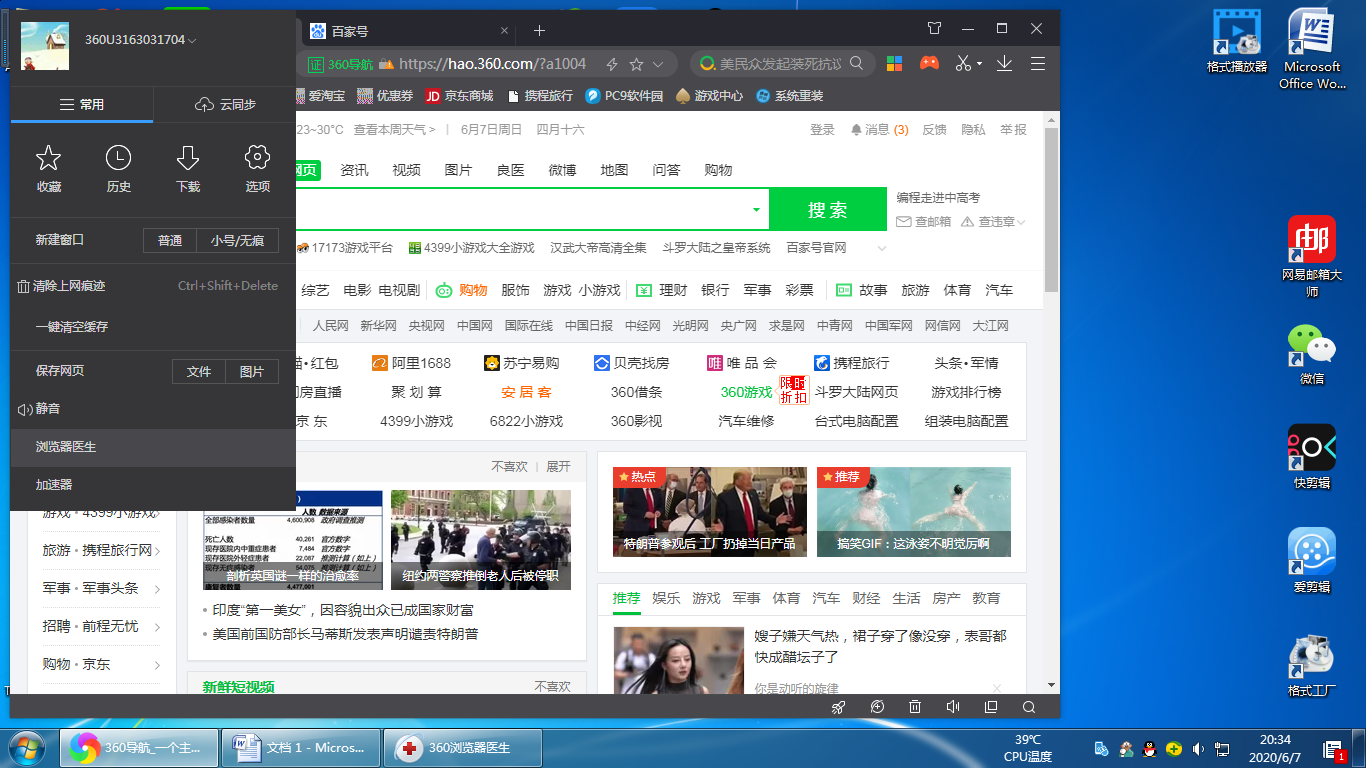Open a new 小号/无痕 incognito window

click(237, 240)
